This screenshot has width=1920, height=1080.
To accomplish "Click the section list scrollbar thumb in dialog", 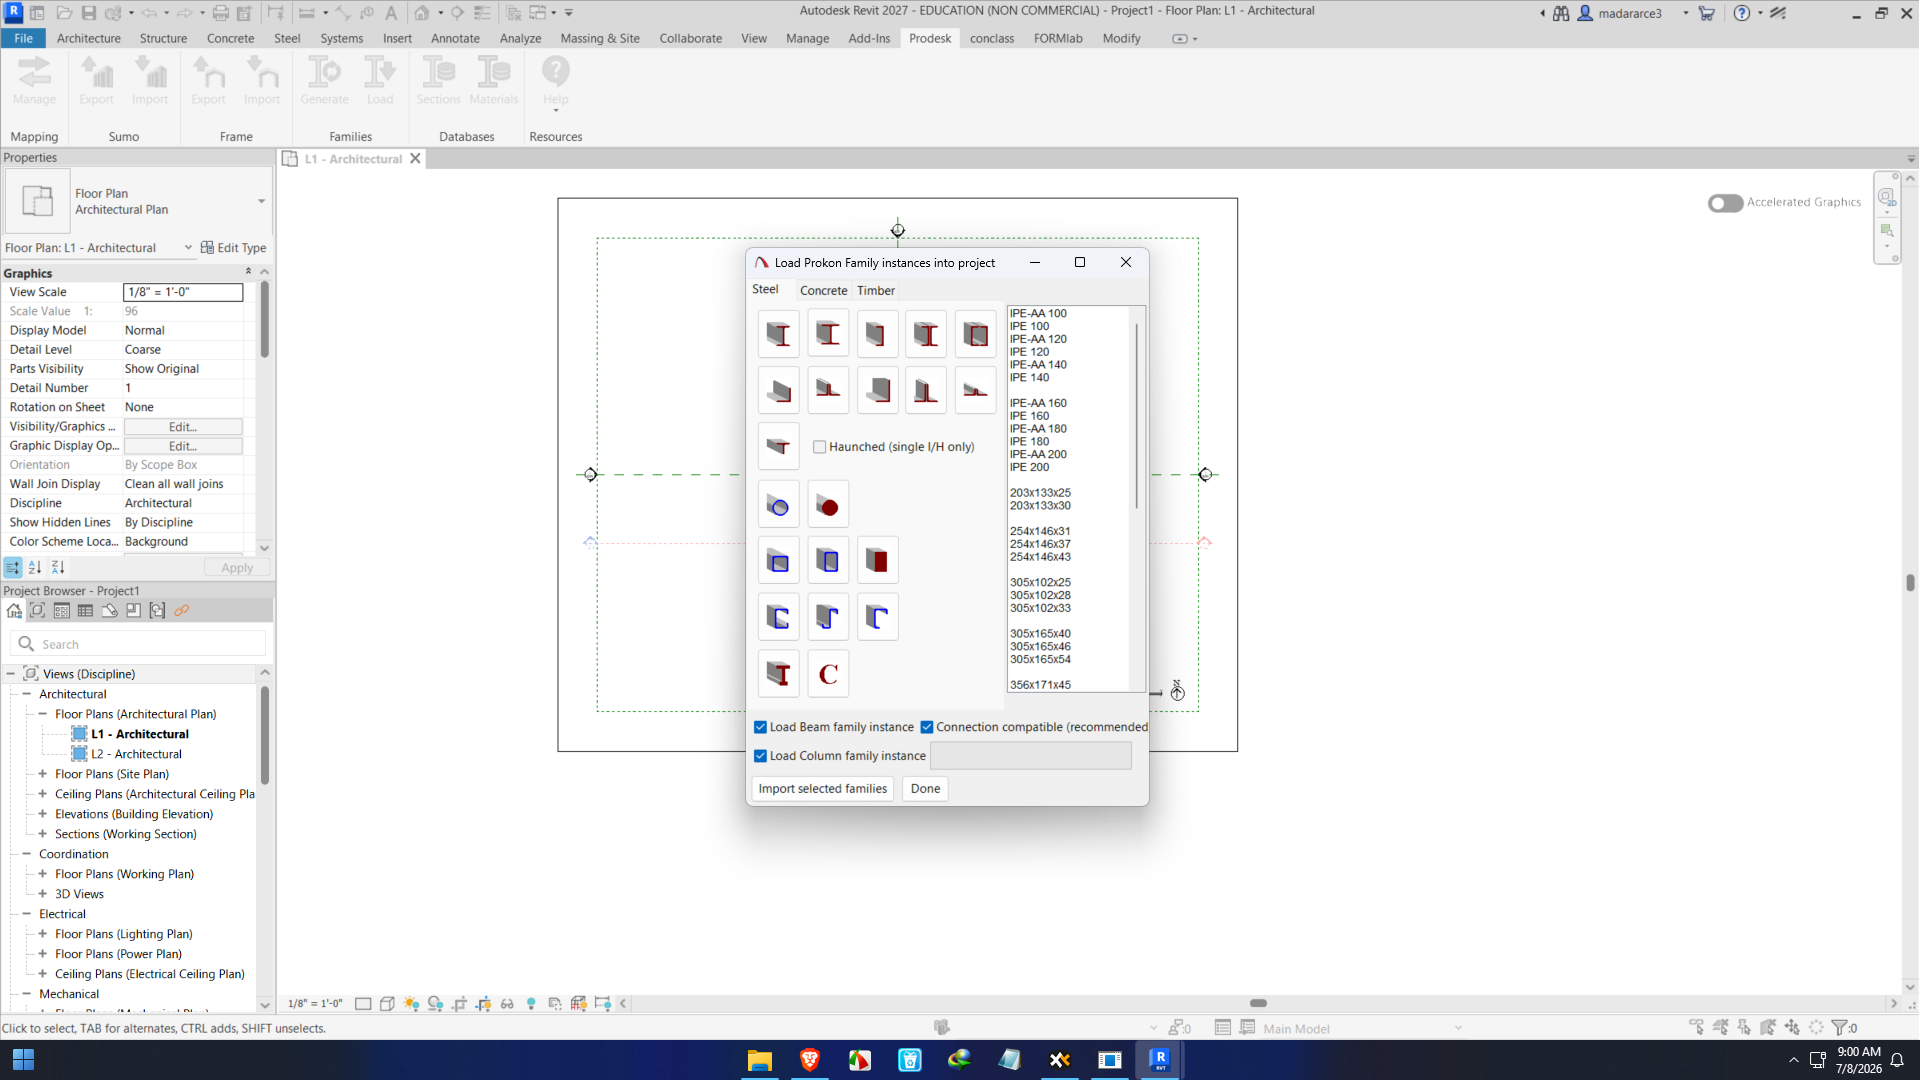I will tap(1137, 415).
